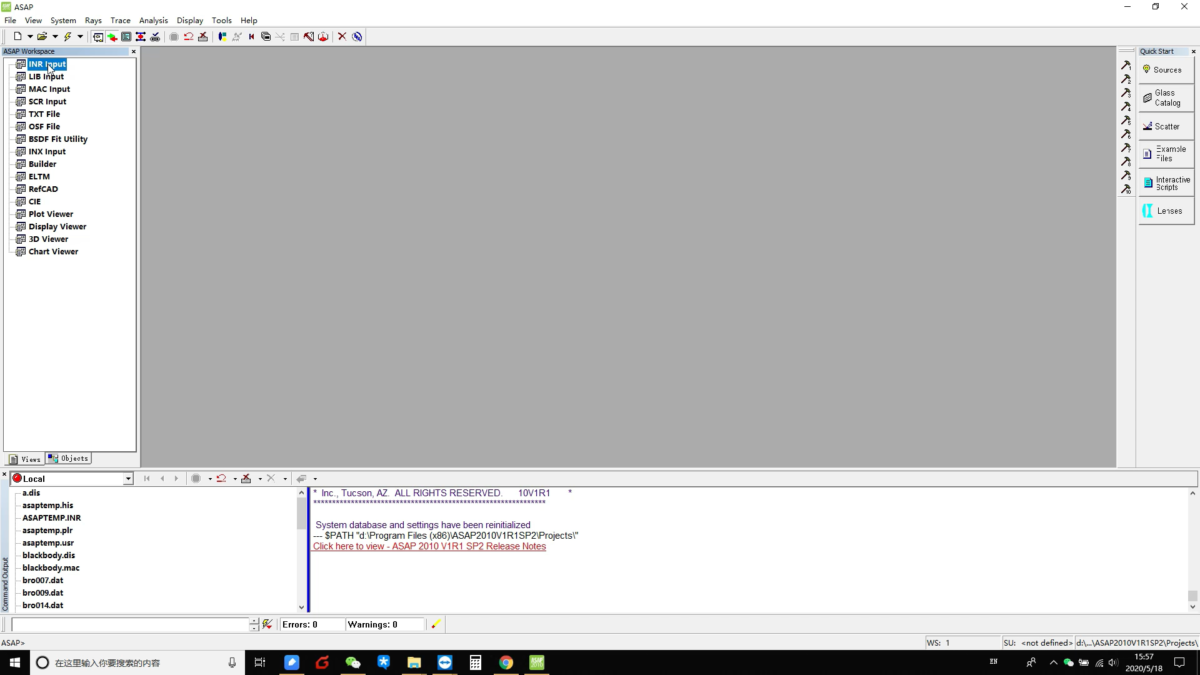The width and height of the screenshot is (1200, 675).
Task: Select Chart Viewer in workspace tree
Action: (x=53, y=252)
